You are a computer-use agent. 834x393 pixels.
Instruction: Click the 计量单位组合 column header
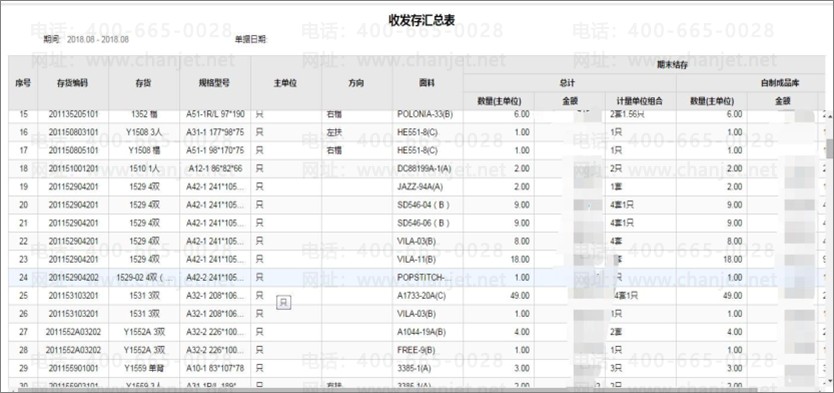point(640,101)
